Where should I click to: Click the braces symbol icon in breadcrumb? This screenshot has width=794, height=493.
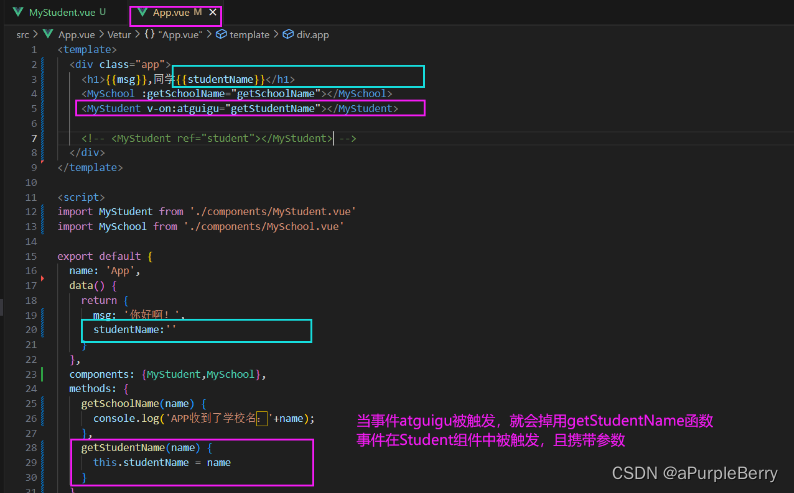(149, 34)
